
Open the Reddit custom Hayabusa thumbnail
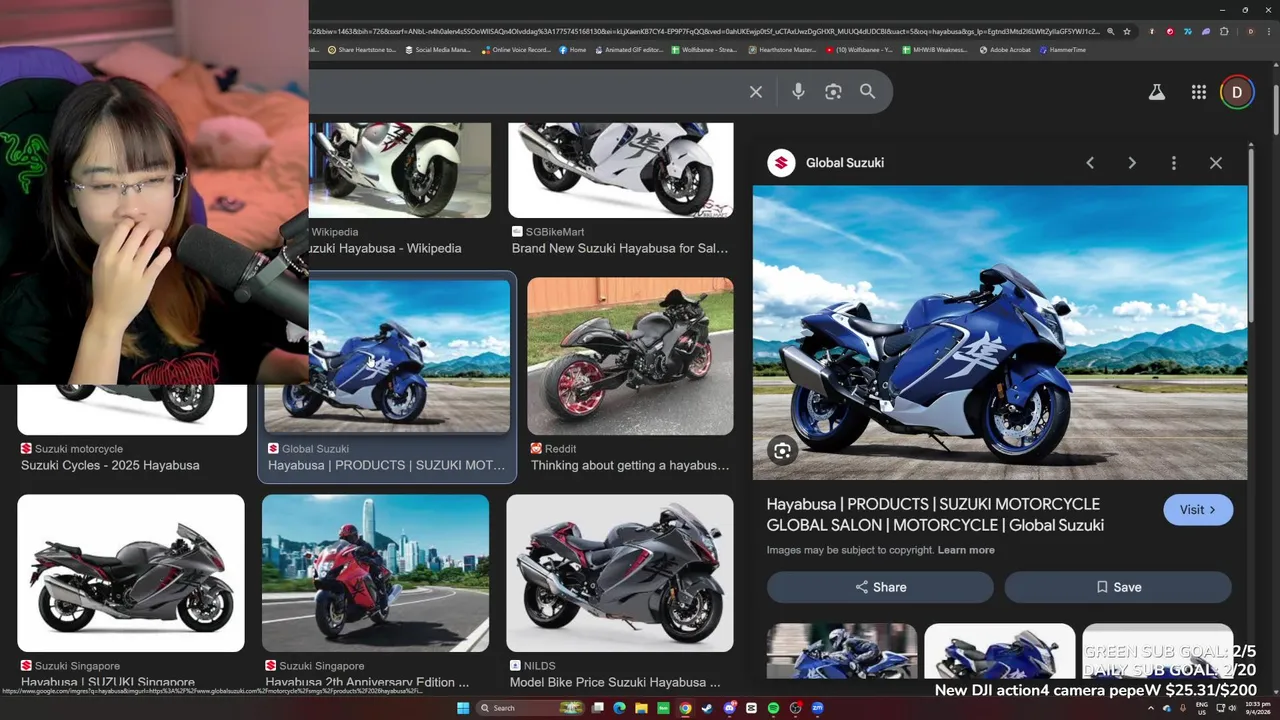pos(630,357)
